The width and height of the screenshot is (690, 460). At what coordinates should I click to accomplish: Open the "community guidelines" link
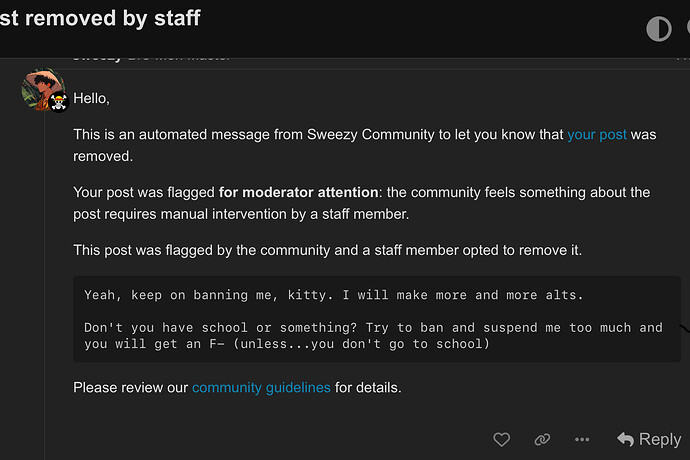coord(261,387)
